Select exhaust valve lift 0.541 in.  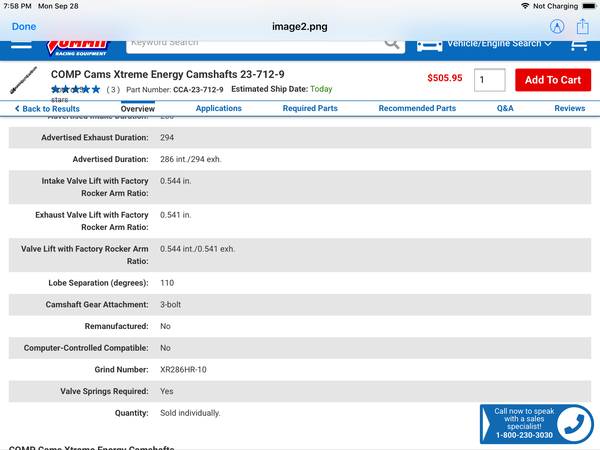point(175,215)
